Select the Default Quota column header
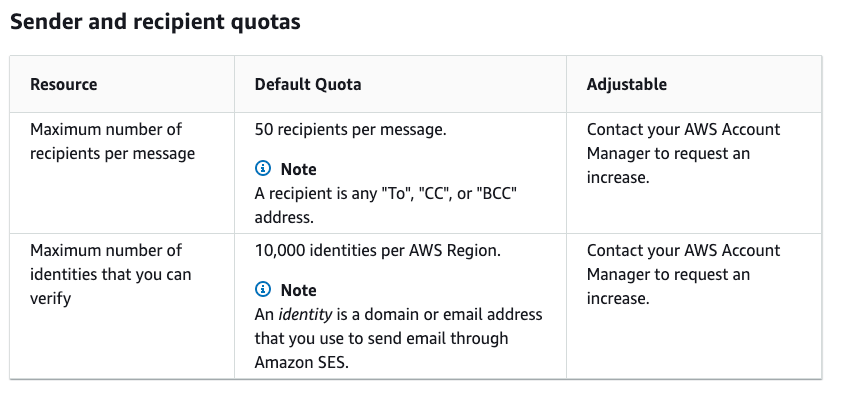 click(308, 84)
